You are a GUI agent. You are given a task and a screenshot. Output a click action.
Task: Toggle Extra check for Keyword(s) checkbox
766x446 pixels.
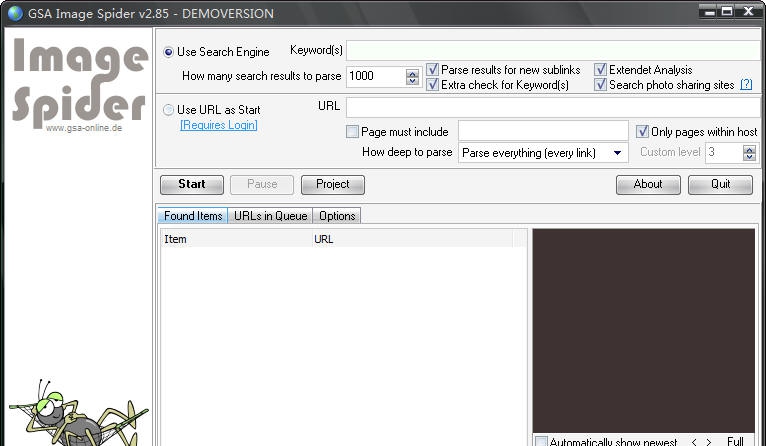pos(432,85)
